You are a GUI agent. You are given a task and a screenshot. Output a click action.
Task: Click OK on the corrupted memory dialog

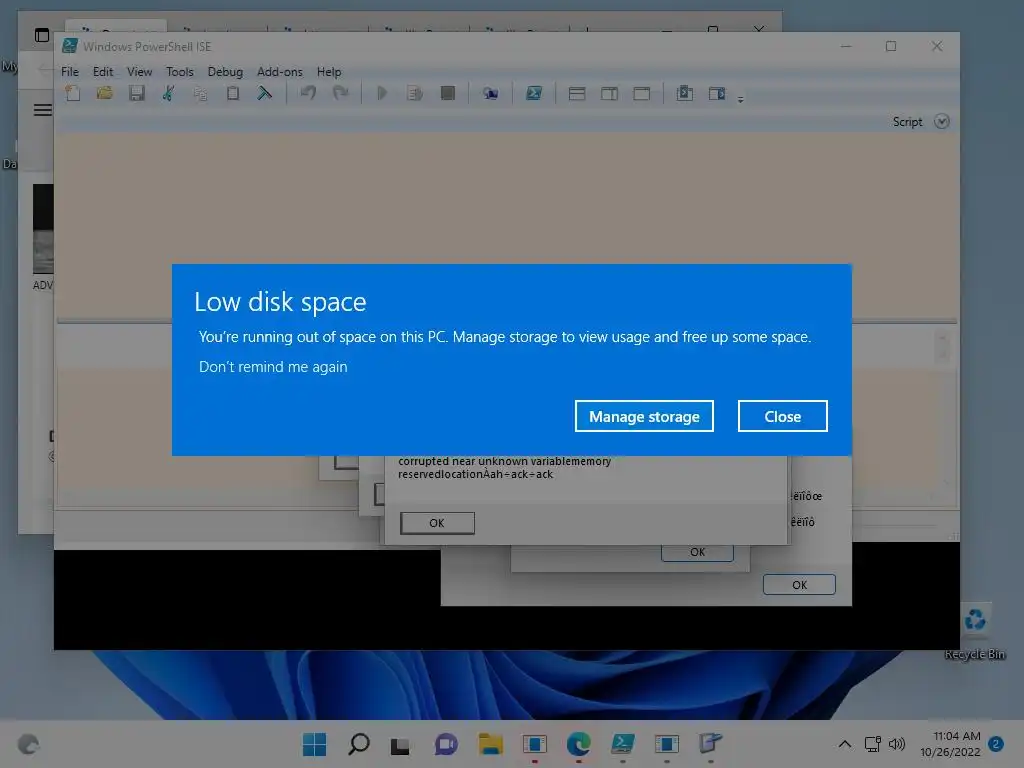437,523
